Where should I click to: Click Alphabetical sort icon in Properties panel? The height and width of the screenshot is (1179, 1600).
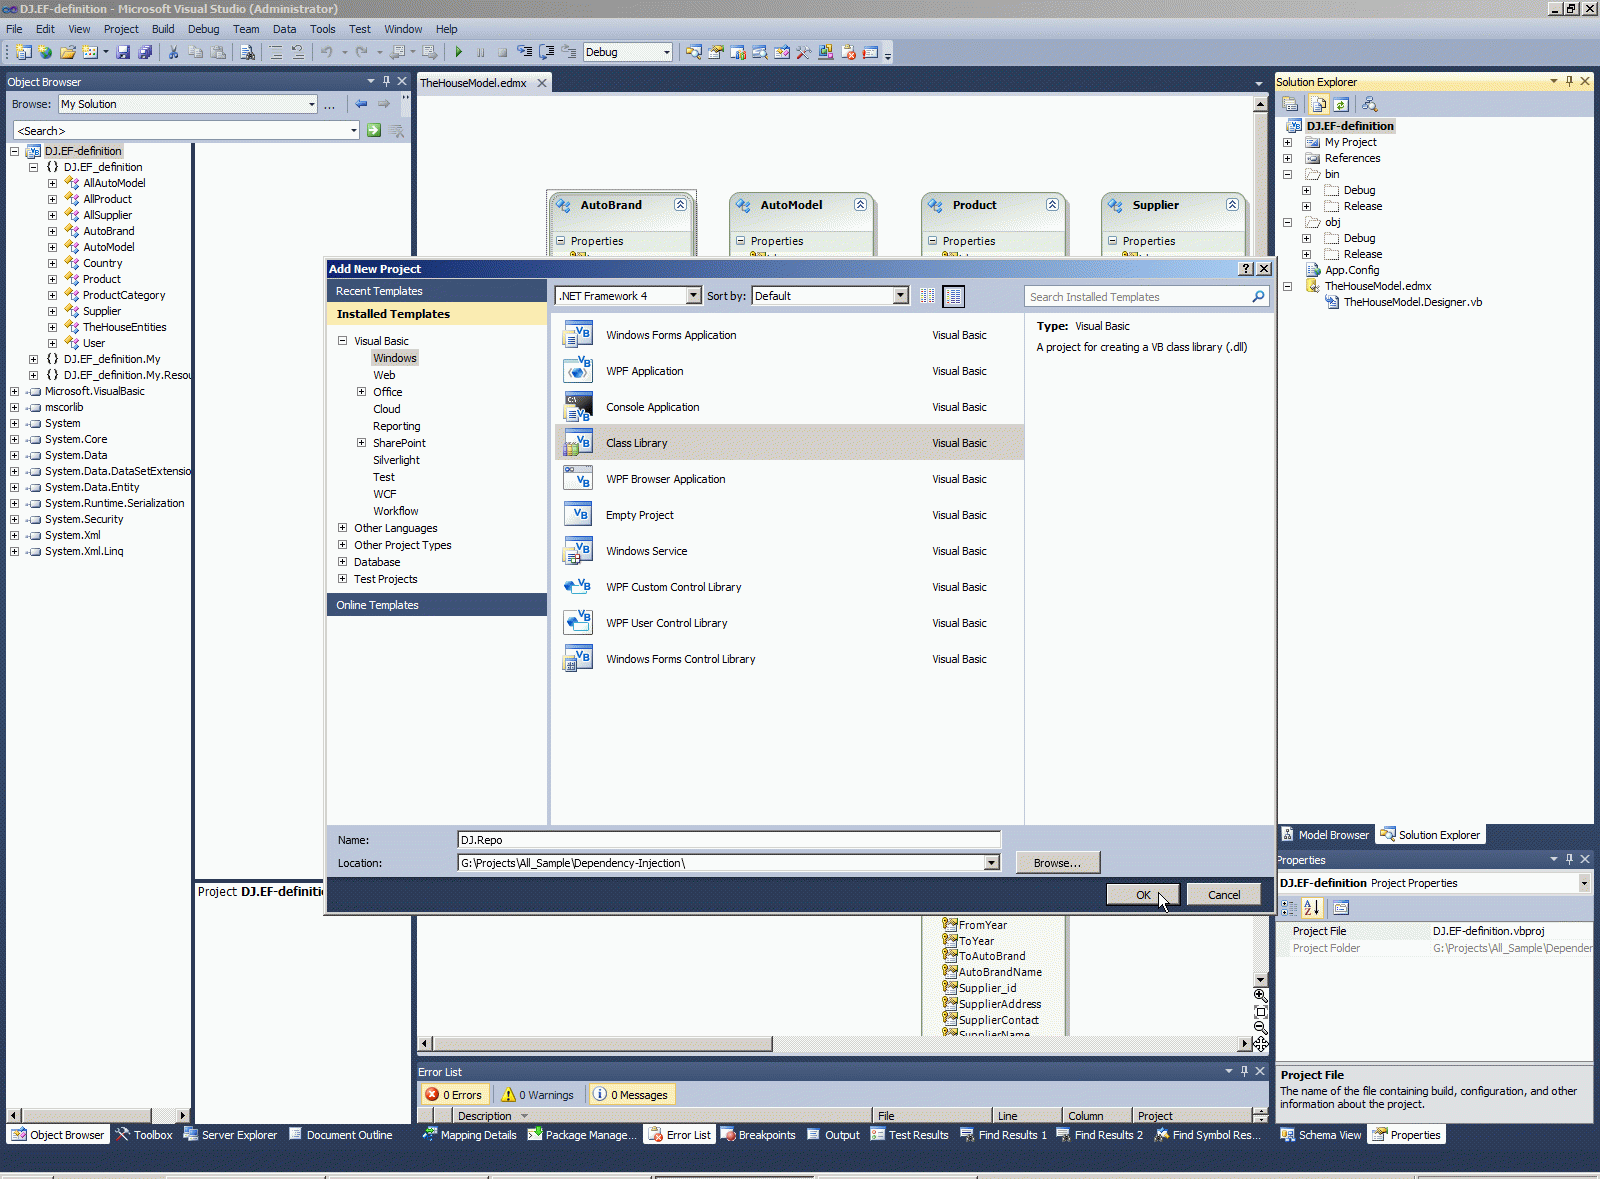click(1313, 908)
